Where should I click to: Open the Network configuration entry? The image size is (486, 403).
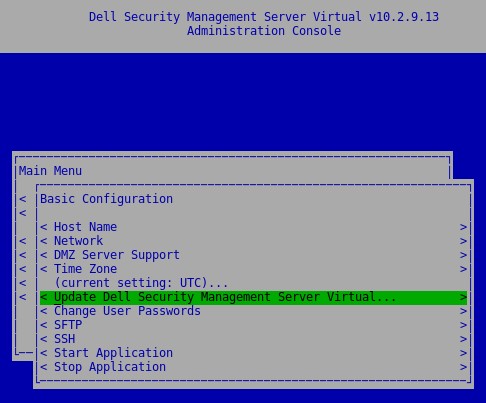[253, 241]
